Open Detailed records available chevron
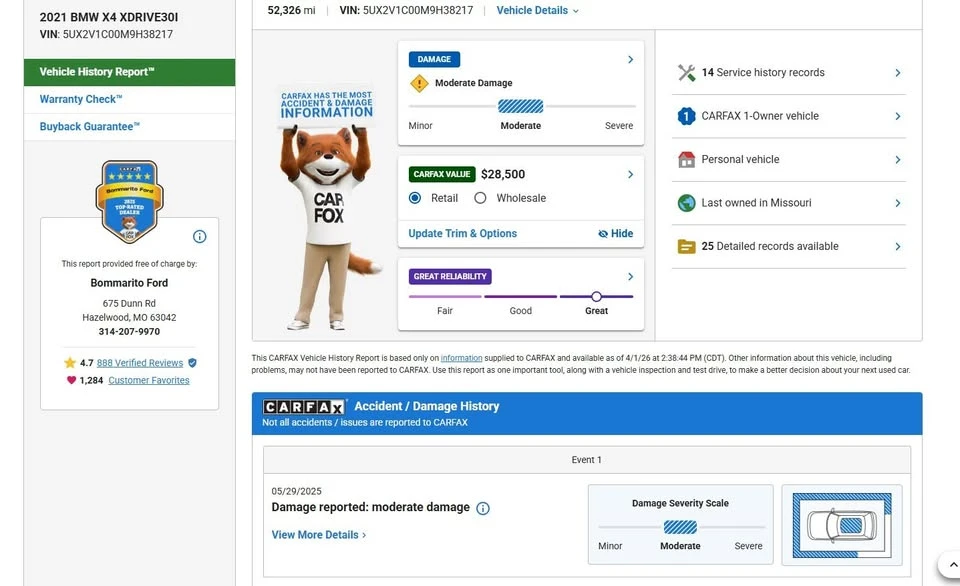The height and width of the screenshot is (586, 960). coord(898,247)
